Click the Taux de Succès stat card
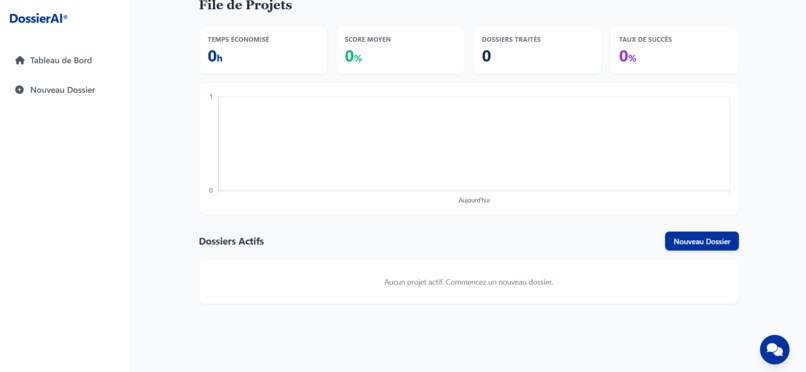This screenshot has width=806, height=372. point(674,50)
